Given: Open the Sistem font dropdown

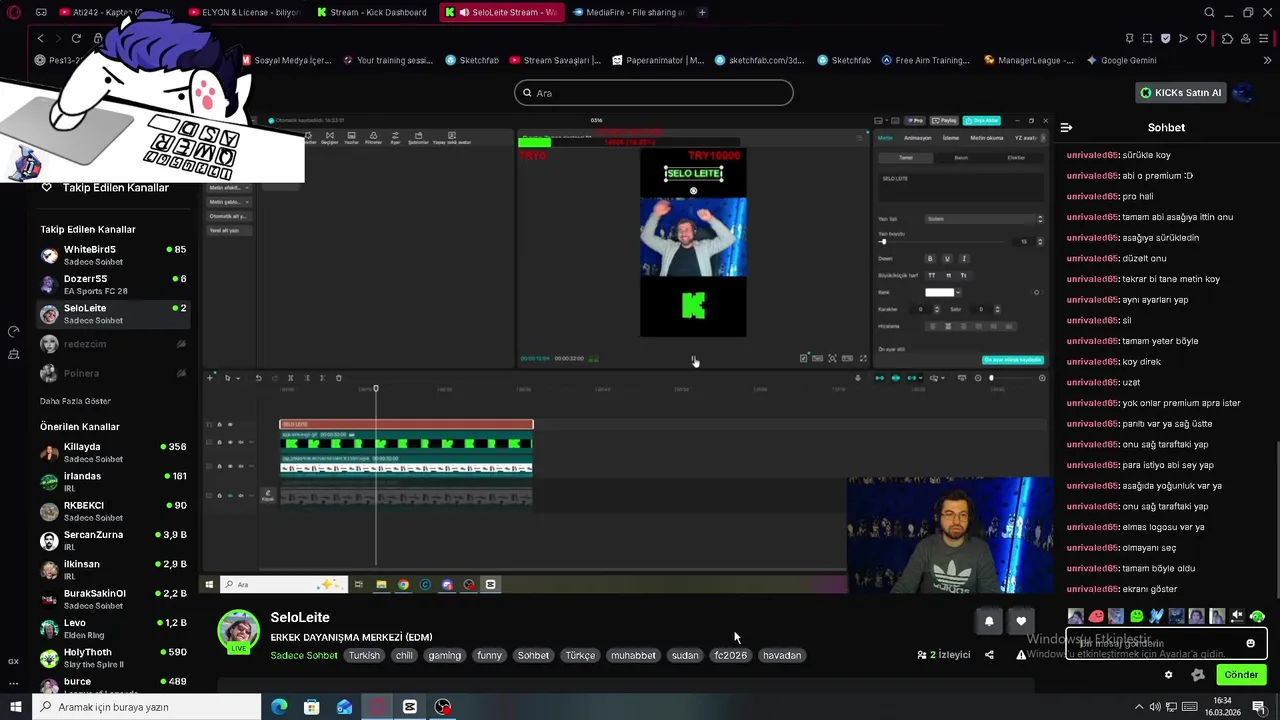Looking at the screenshot, I should click(x=984, y=219).
